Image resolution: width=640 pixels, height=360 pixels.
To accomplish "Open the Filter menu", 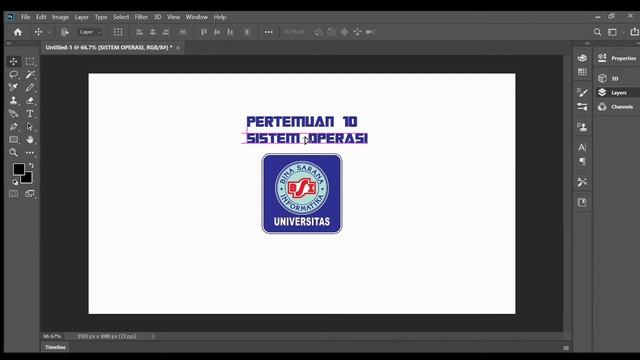I will tap(141, 17).
